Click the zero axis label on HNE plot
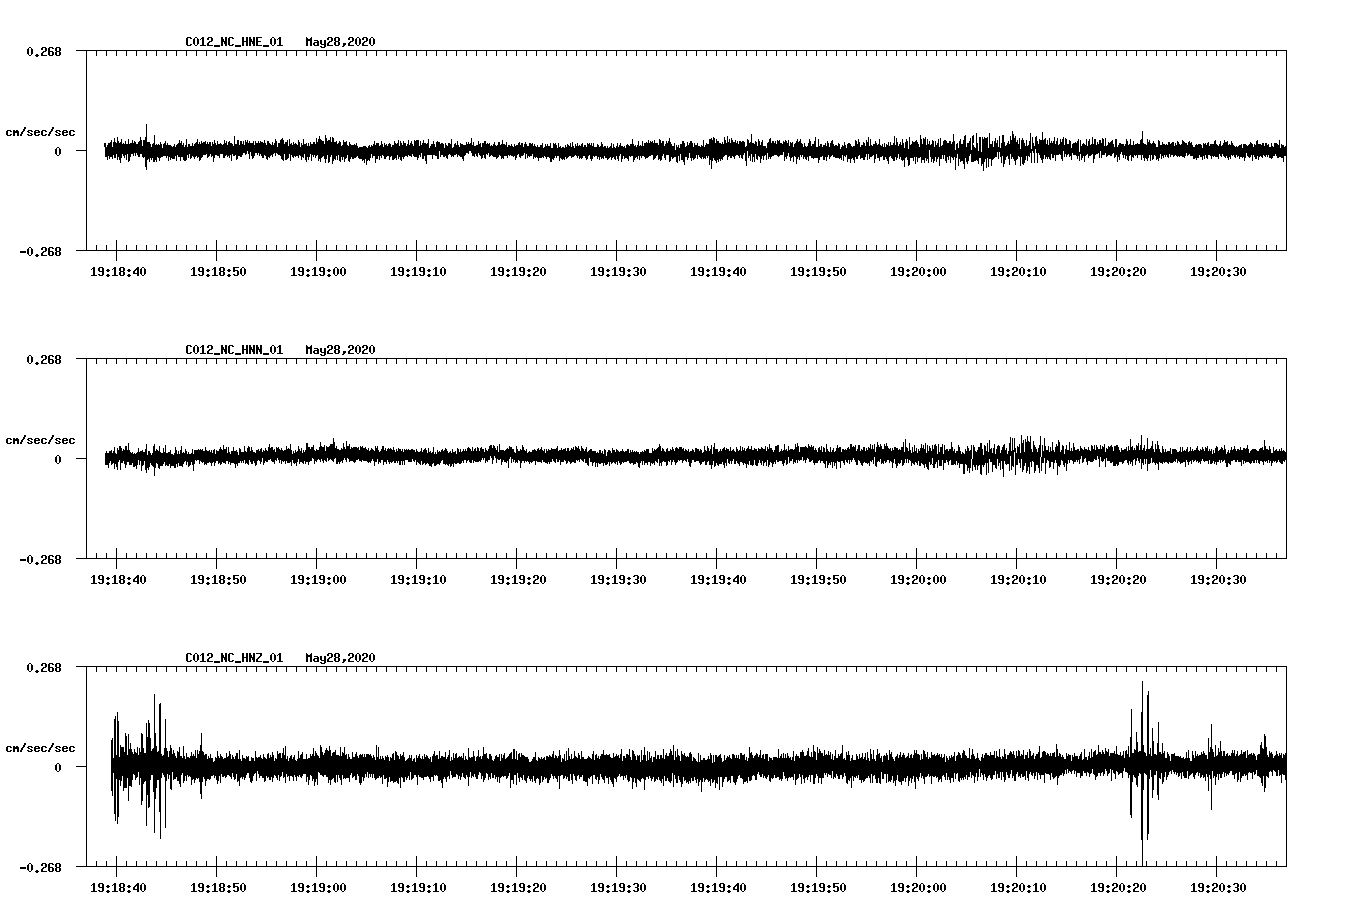 [57, 151]
